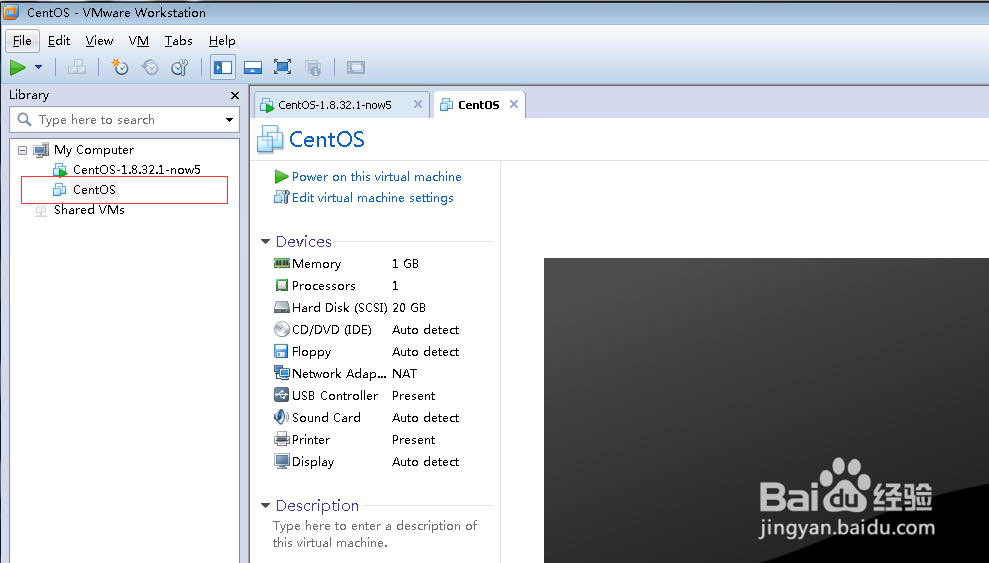Screen dimensions: 989x563
Task: Click the revert to snapshot toolbar icon
Action: [x=150, y=67]
